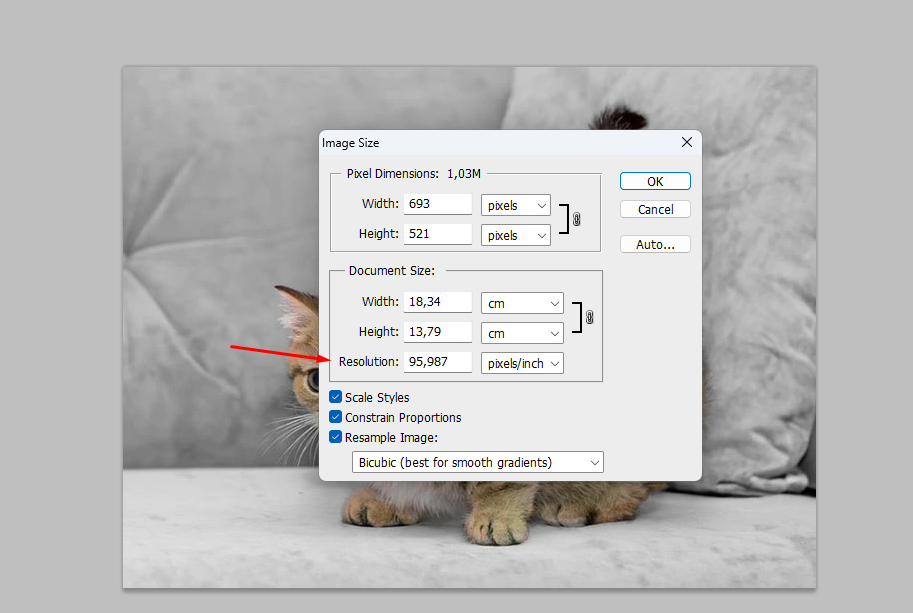This screenshot has height=613, width=913.
Task: Open the Bicubic resampling method dropdown
Action: tap(478, 462)
